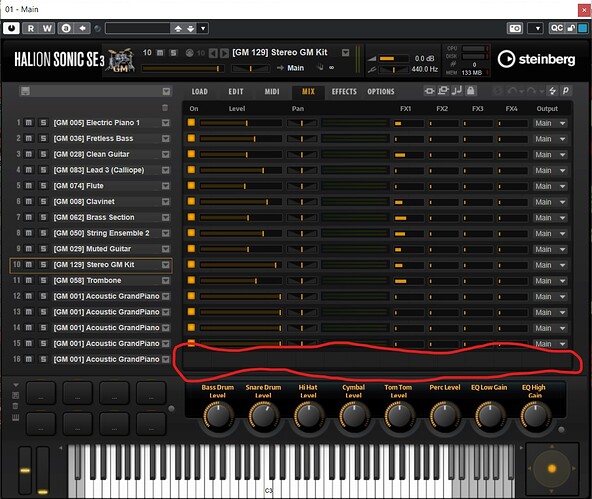The width and height of the screenshot is (592, 499).
Task: Adjust the Flute pan slider
Action: (302, 186)
